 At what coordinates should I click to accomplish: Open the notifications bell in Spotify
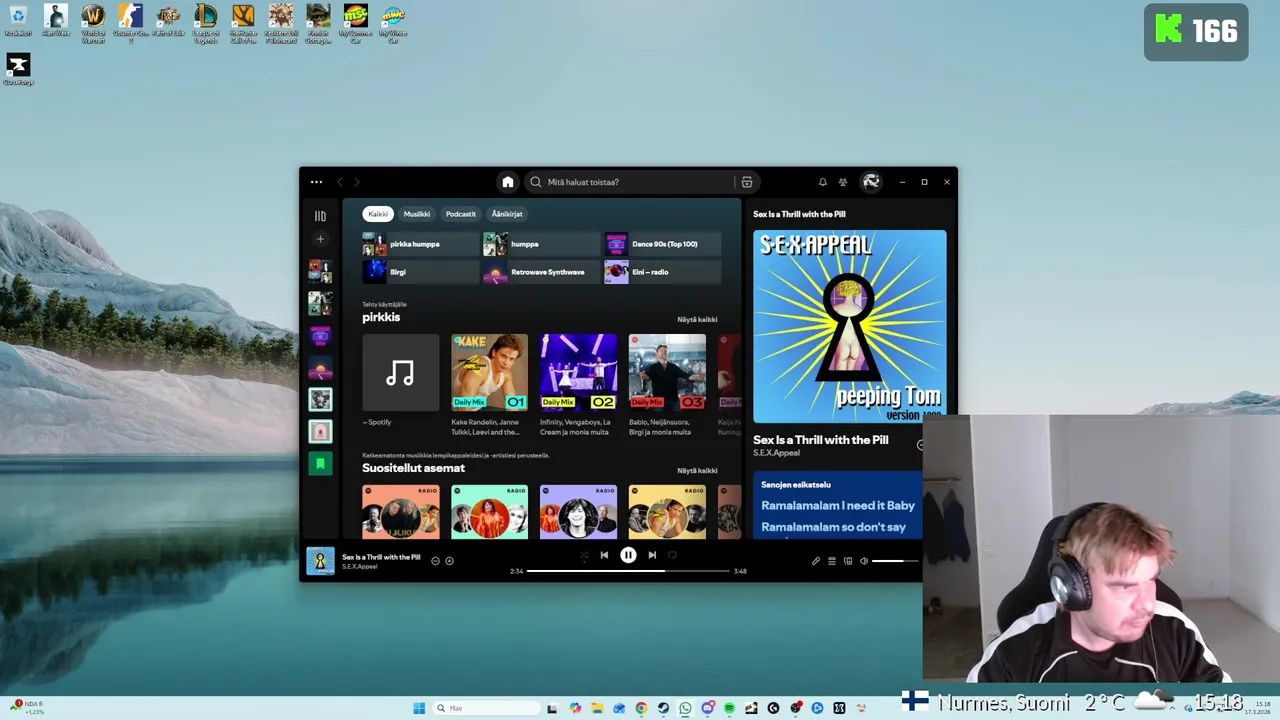point(822,182)
